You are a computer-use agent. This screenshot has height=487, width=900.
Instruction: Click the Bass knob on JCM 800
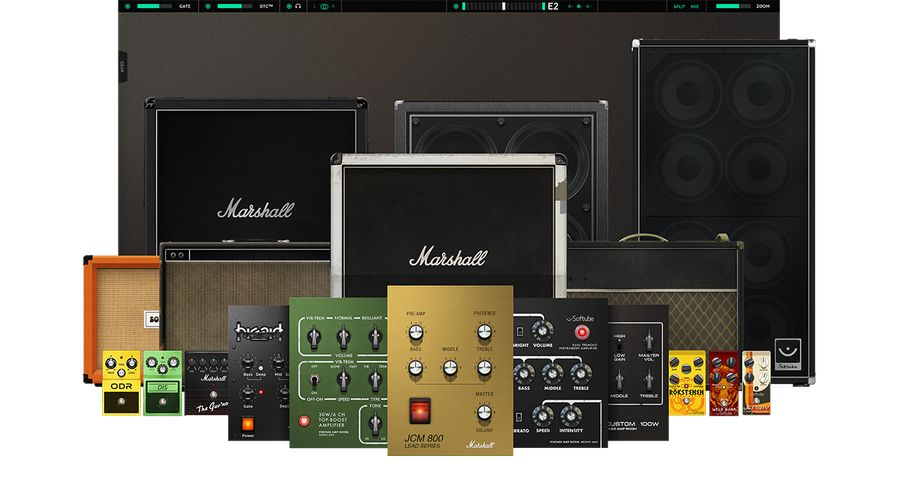416,369
